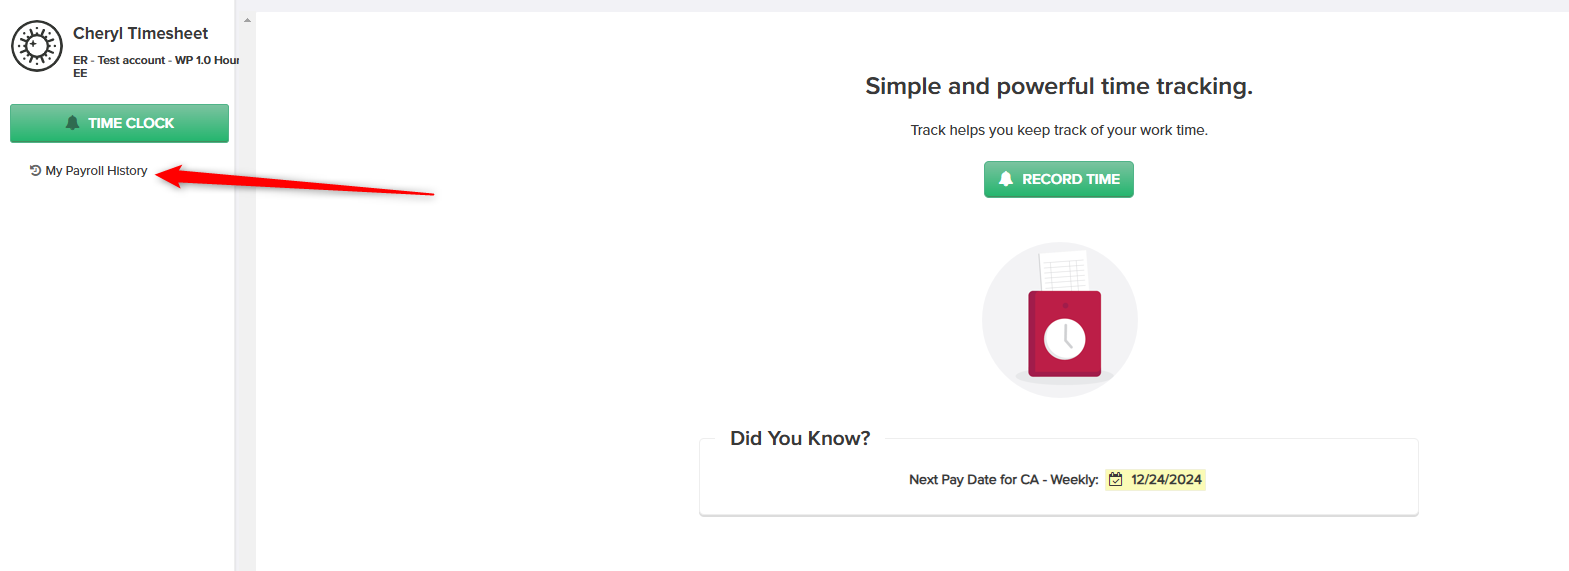Click the Did You Know? heading
1569x571 pixels.
800,438
